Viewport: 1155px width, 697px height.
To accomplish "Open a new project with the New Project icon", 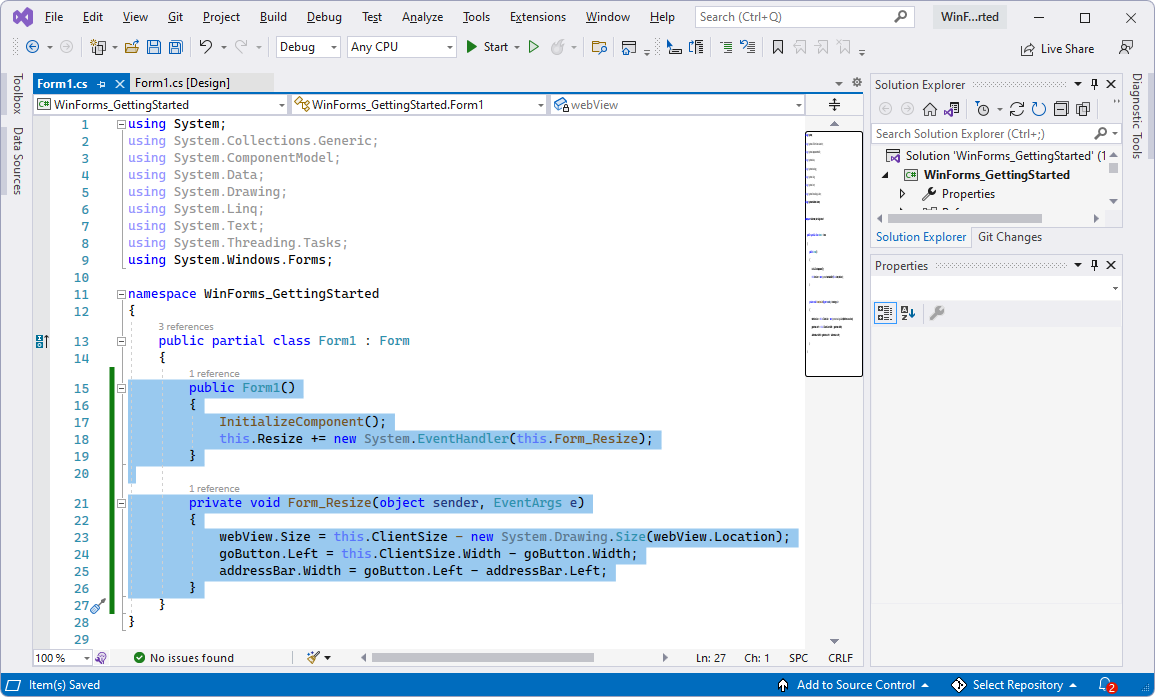I will 99,47.
